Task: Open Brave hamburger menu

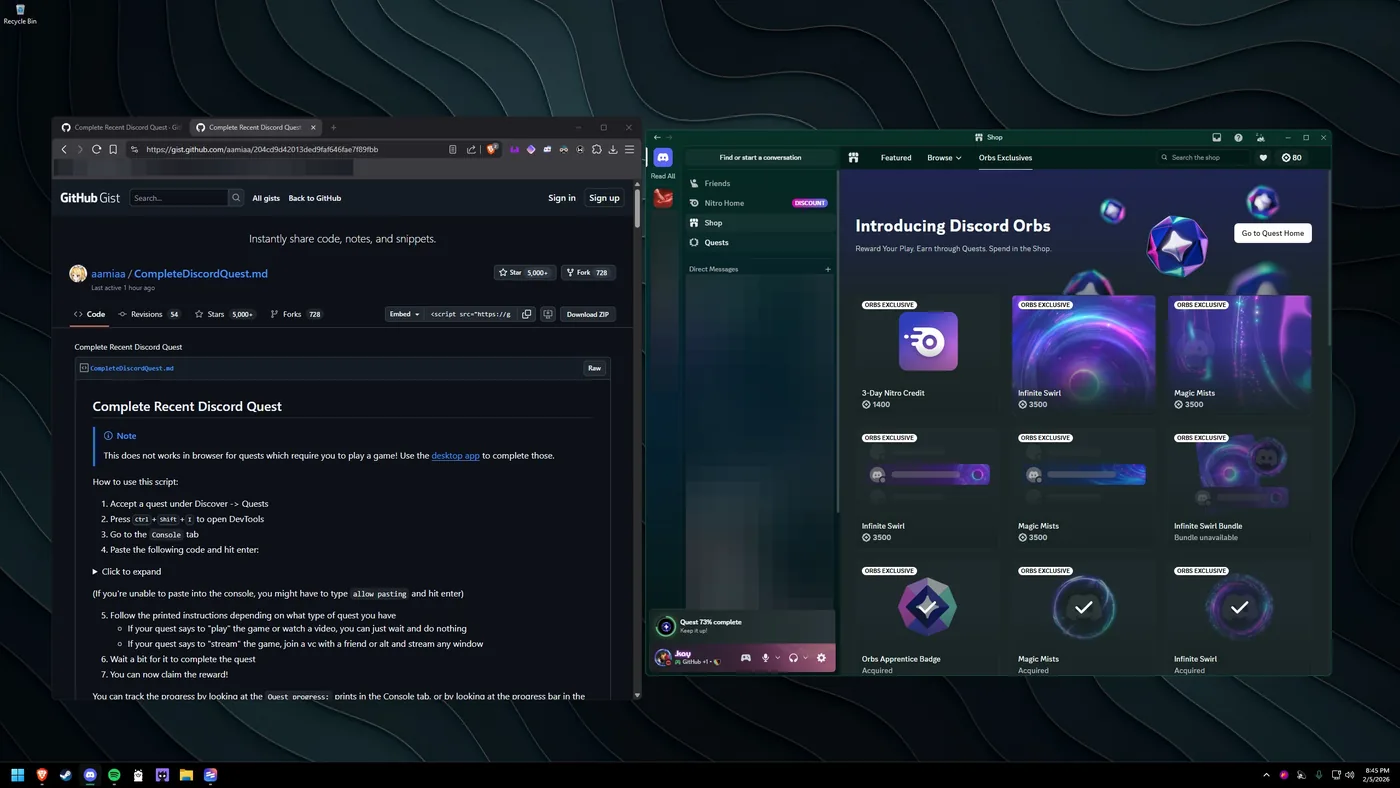Action: tap(629, 149)
